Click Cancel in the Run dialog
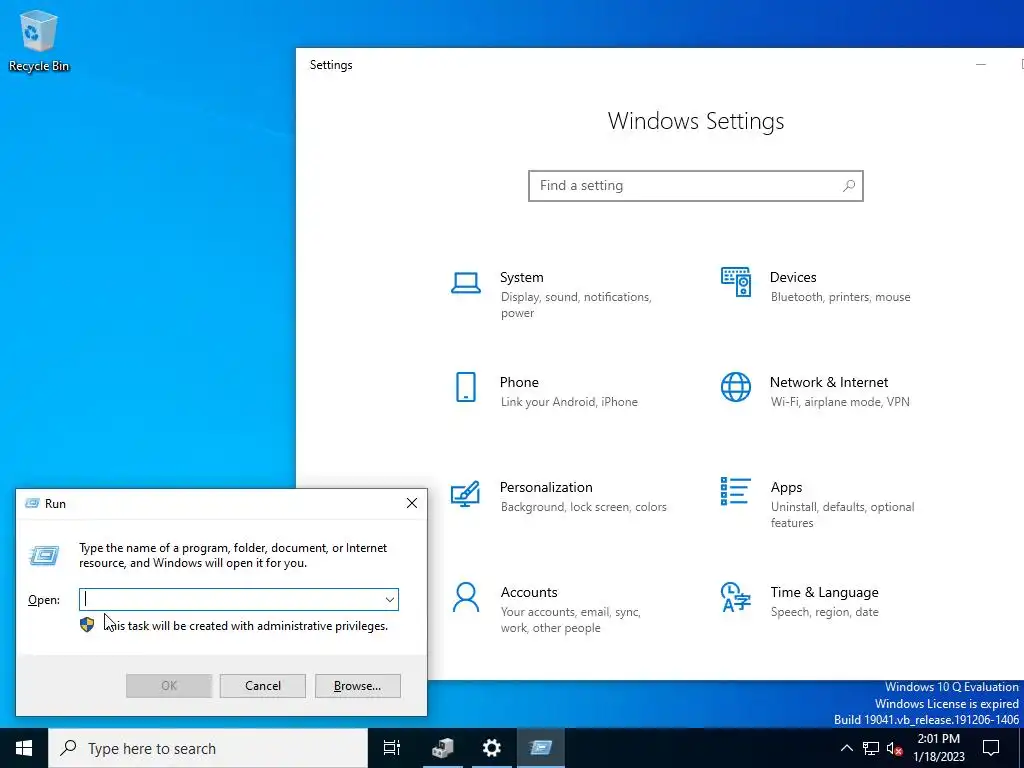This screenshot has width=1024, height=768. (263, 686)
